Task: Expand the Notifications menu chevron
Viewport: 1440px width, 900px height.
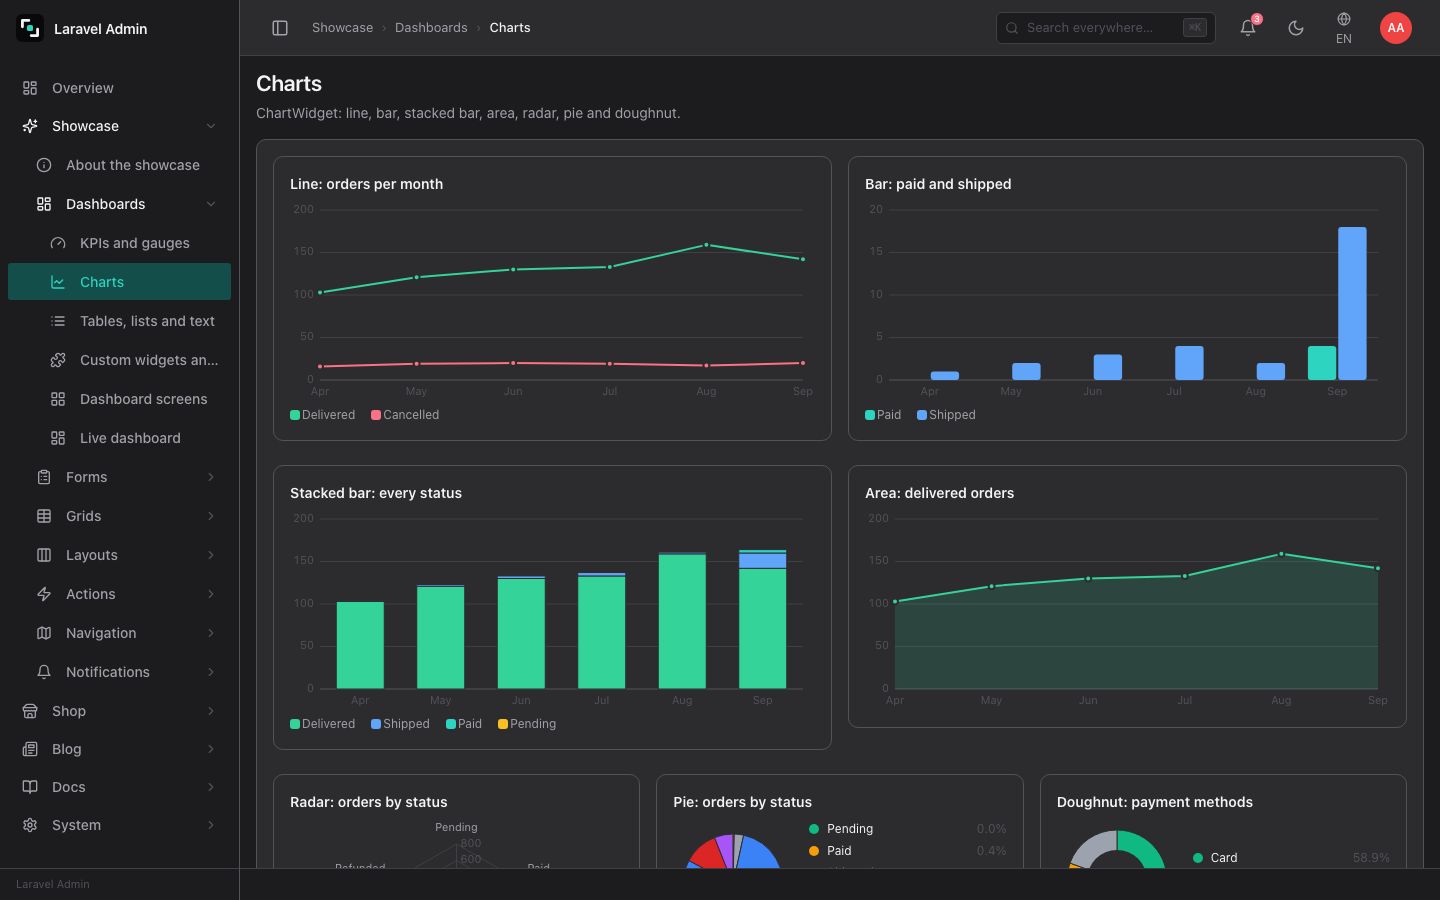Action: [211, 672]
